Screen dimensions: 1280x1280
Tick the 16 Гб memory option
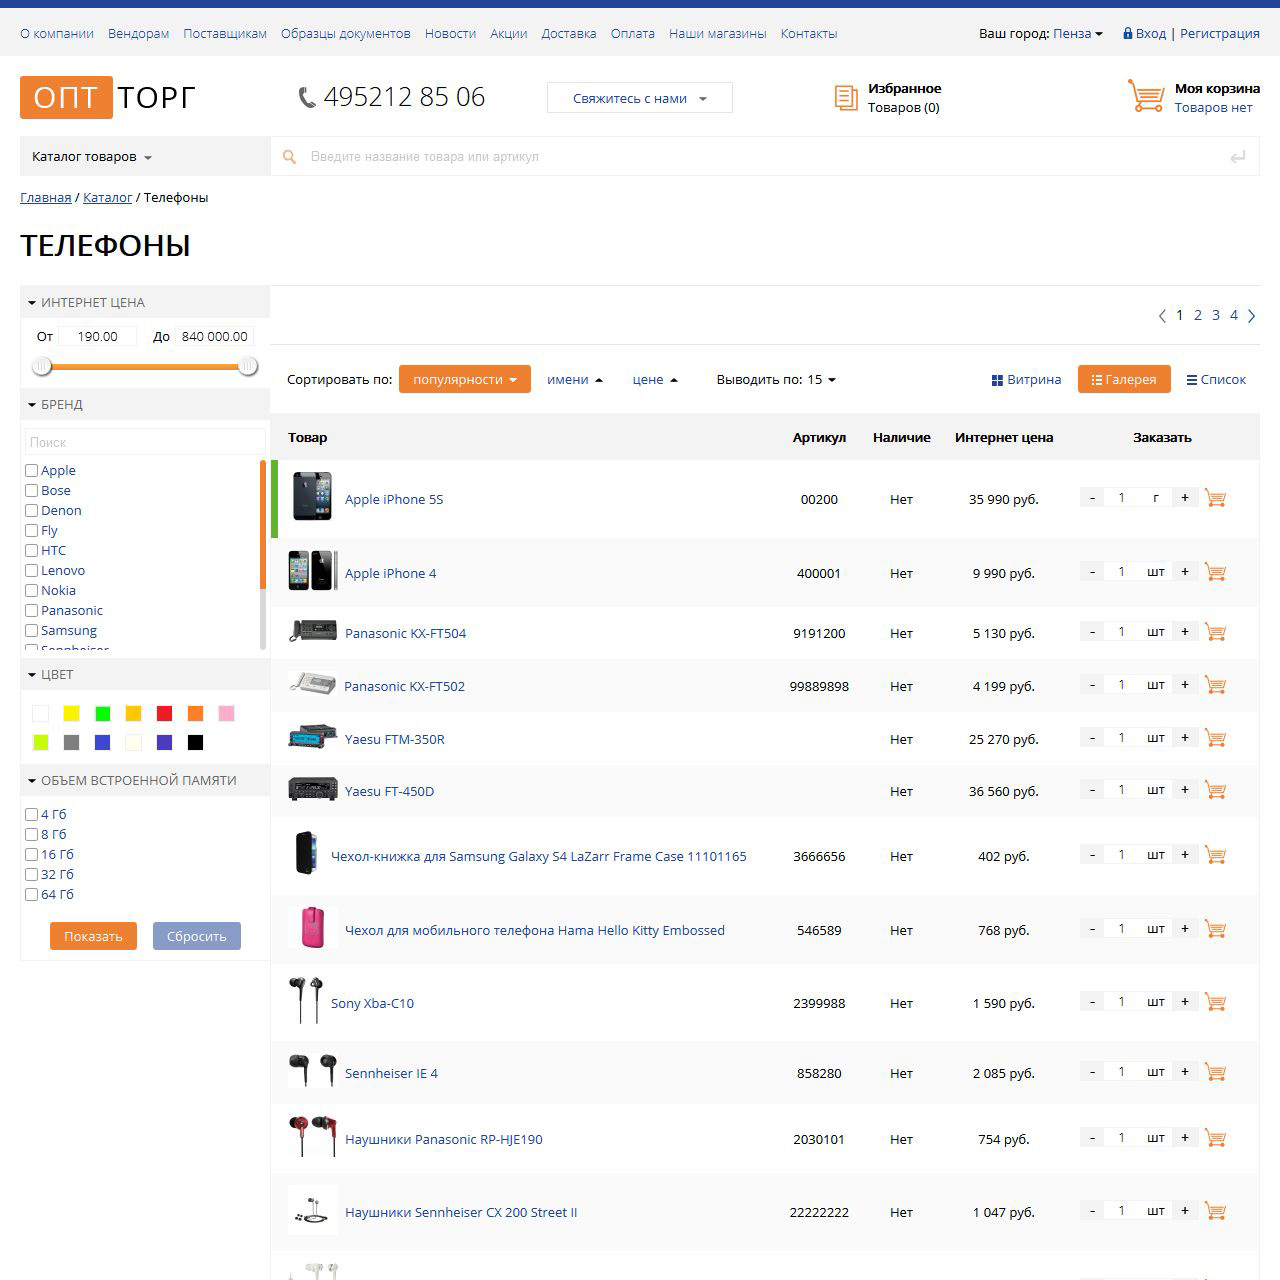(x=32, y=855)
